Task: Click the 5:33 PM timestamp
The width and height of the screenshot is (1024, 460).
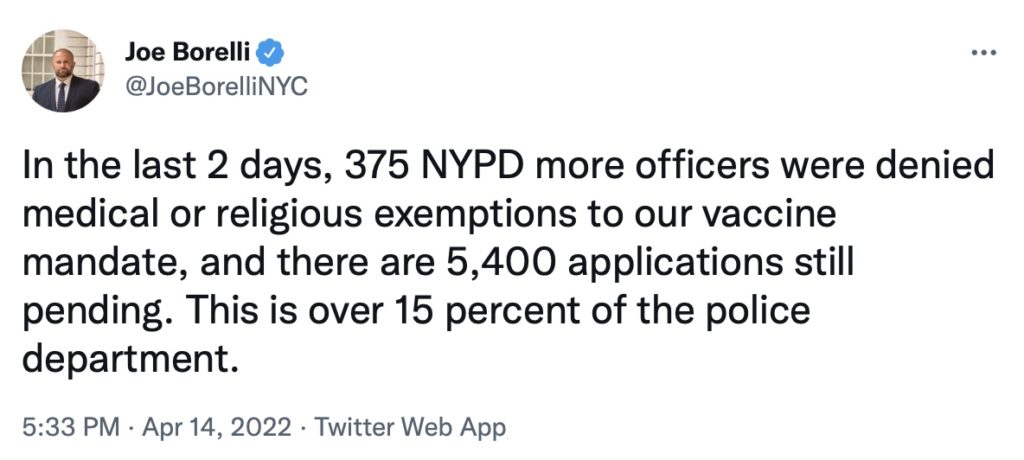Action: (71, 427)
